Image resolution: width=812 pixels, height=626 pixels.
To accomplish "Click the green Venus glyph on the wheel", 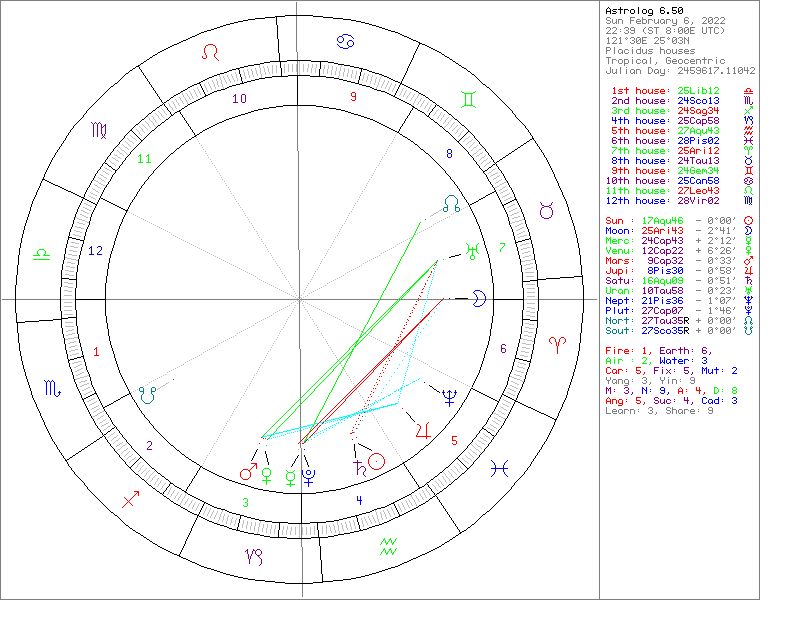I will tap(266, 476).
